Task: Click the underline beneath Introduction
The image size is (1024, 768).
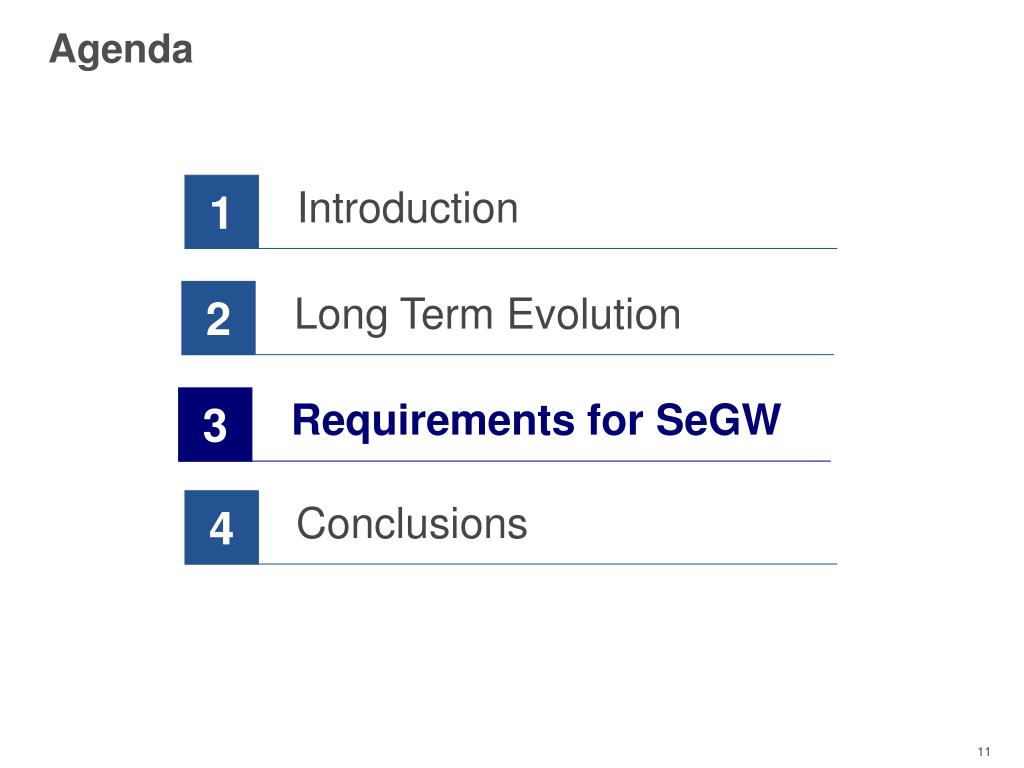Action: pyautogui.click(x=548, y=248)
